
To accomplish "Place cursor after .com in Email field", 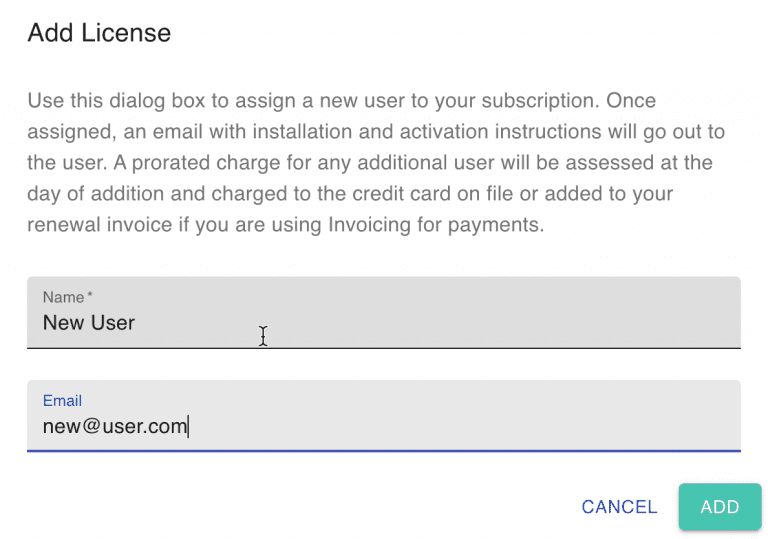I will 189,427.
